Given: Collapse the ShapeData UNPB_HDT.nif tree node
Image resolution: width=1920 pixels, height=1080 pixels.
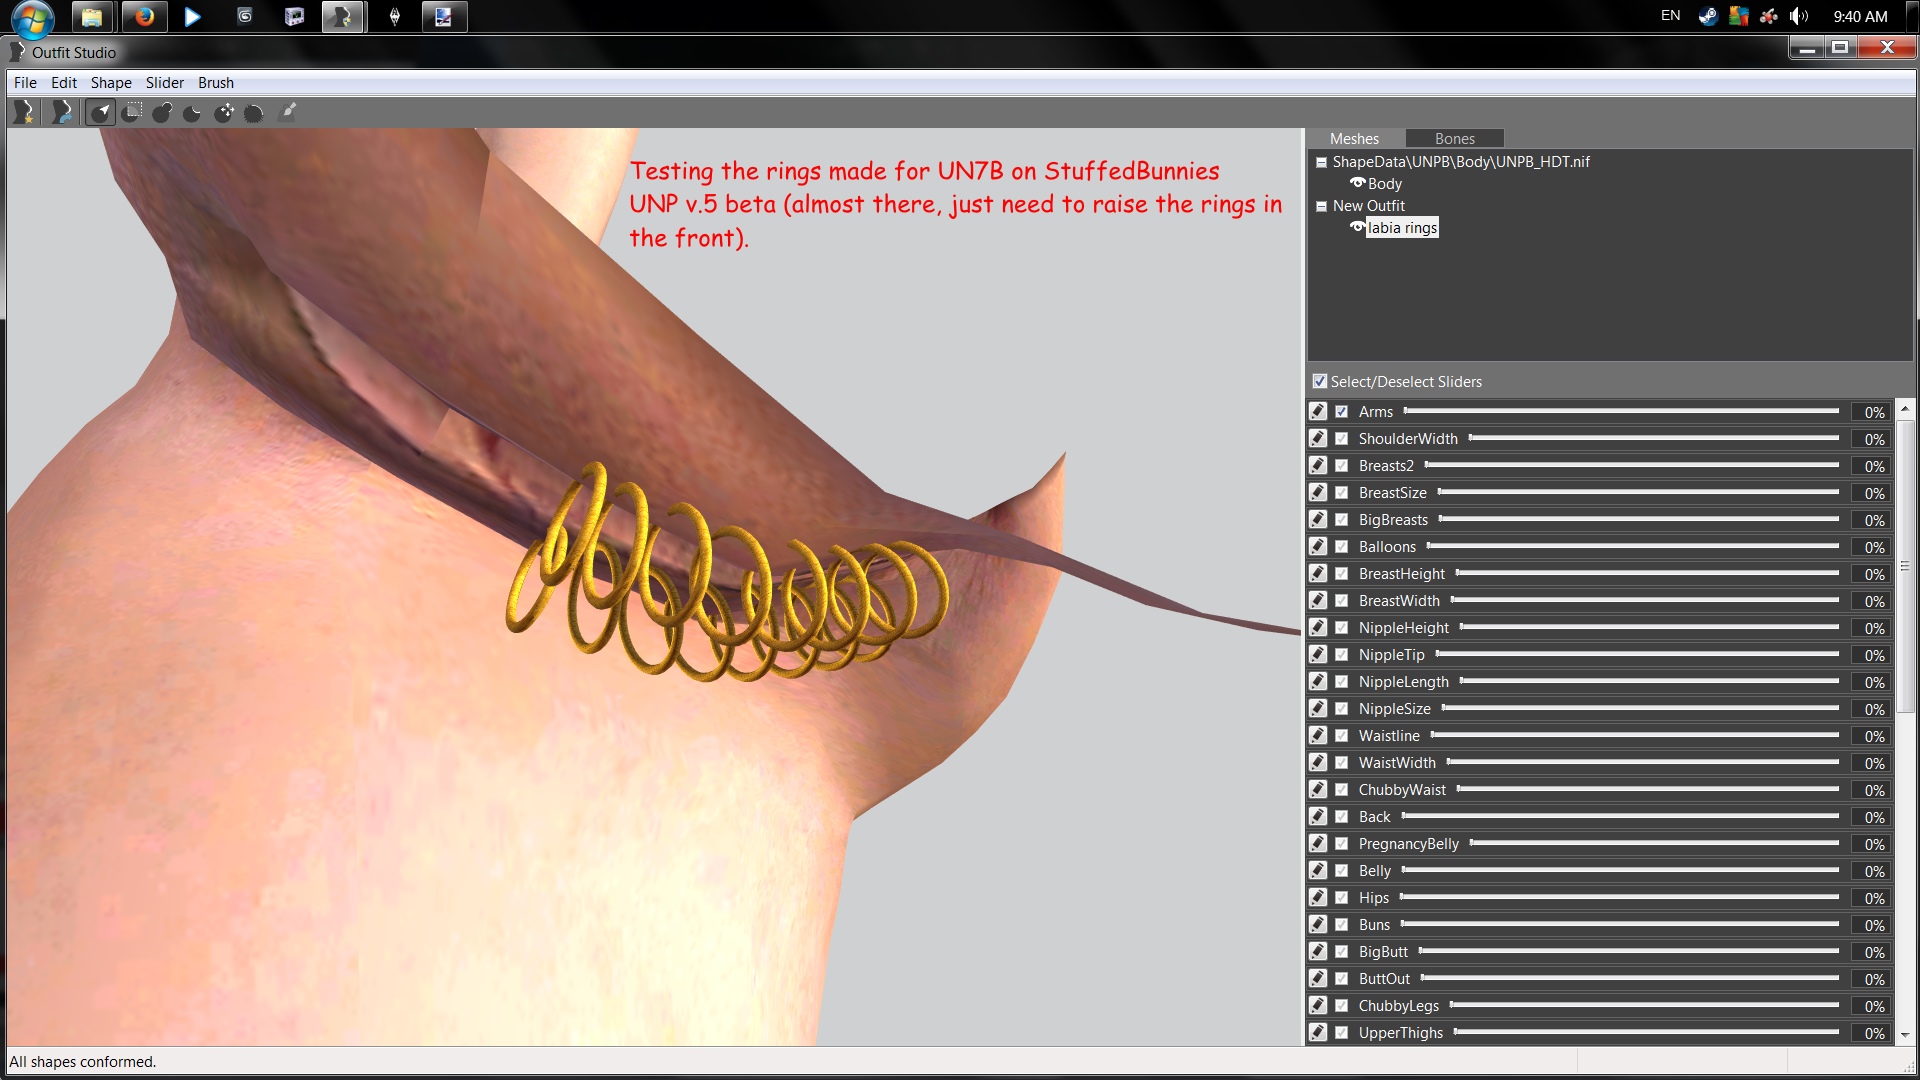Looking at the screenshot, I should point(1321,162).
